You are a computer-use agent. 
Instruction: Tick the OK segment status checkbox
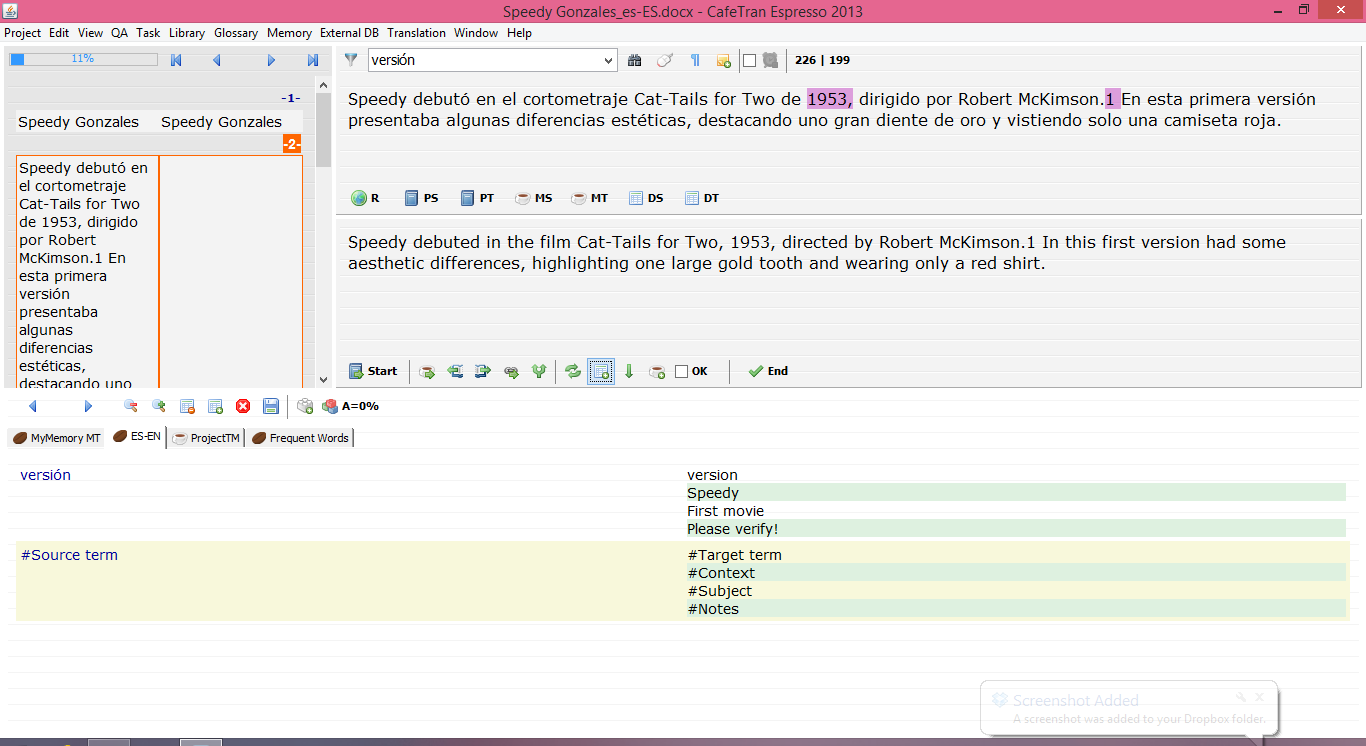click(x=682, y=371)
